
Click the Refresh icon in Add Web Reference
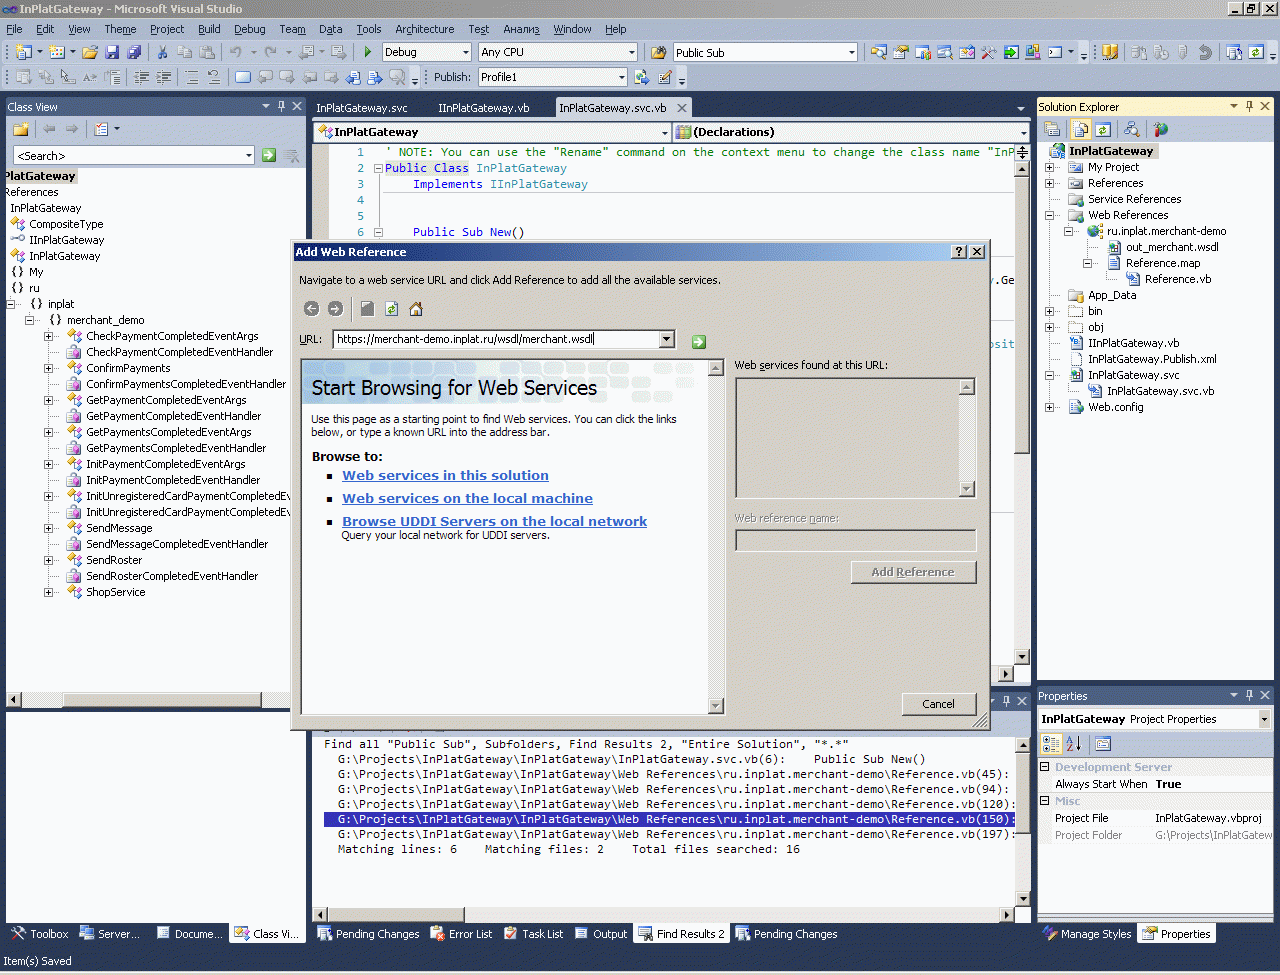tap(392, 309)
